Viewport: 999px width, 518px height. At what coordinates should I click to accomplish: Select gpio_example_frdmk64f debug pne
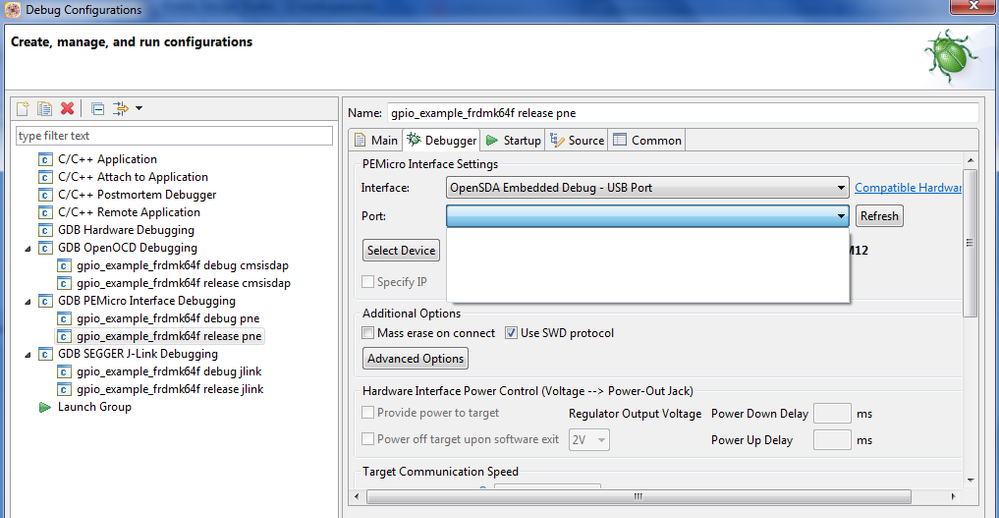point(168,319)
